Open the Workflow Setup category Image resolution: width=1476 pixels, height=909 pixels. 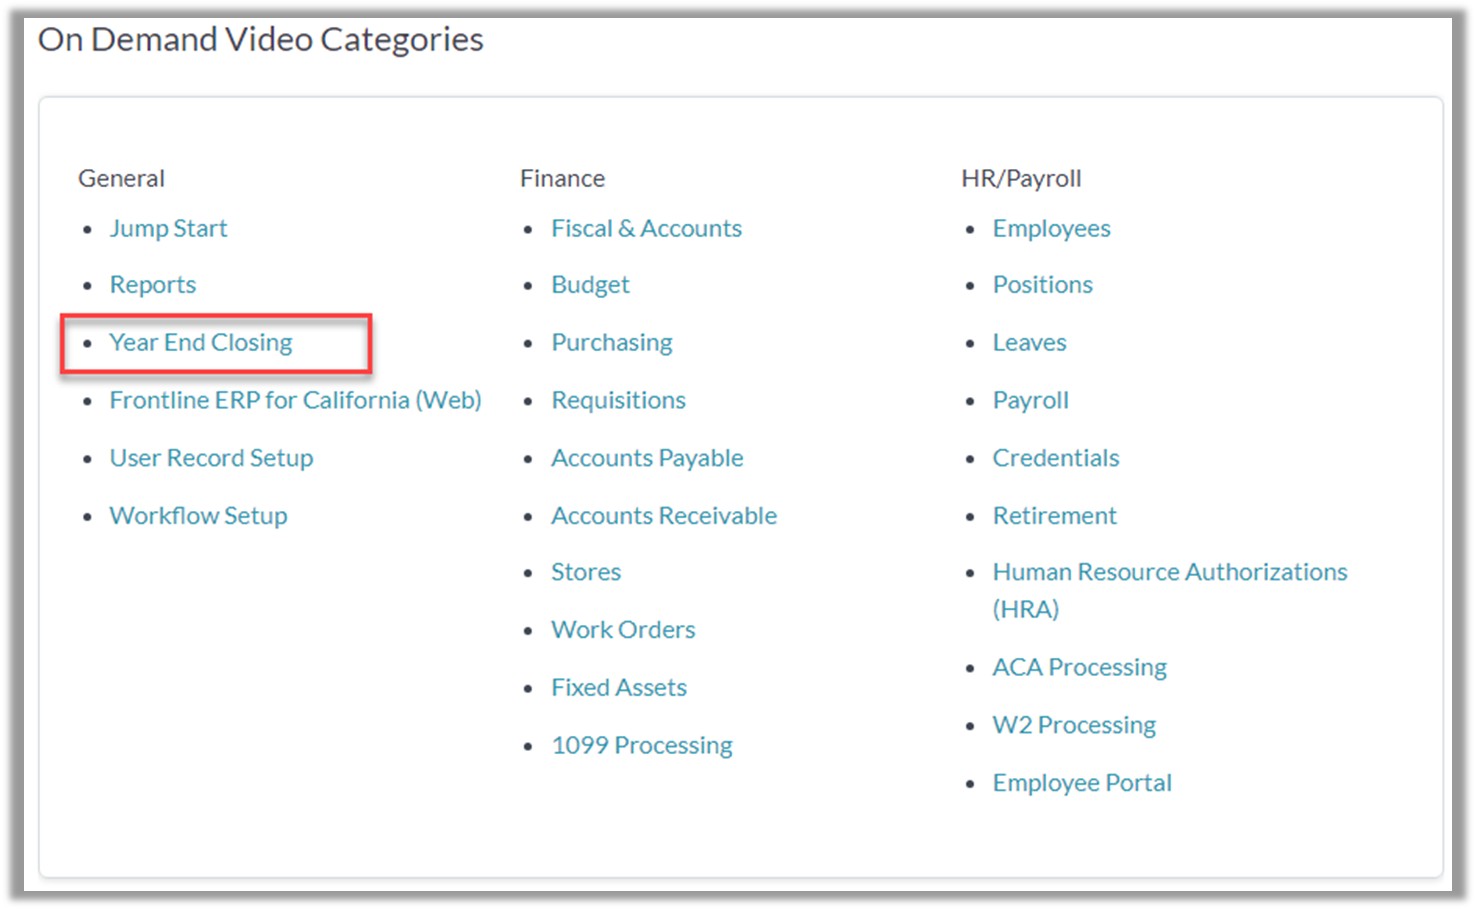click(199, 516)
